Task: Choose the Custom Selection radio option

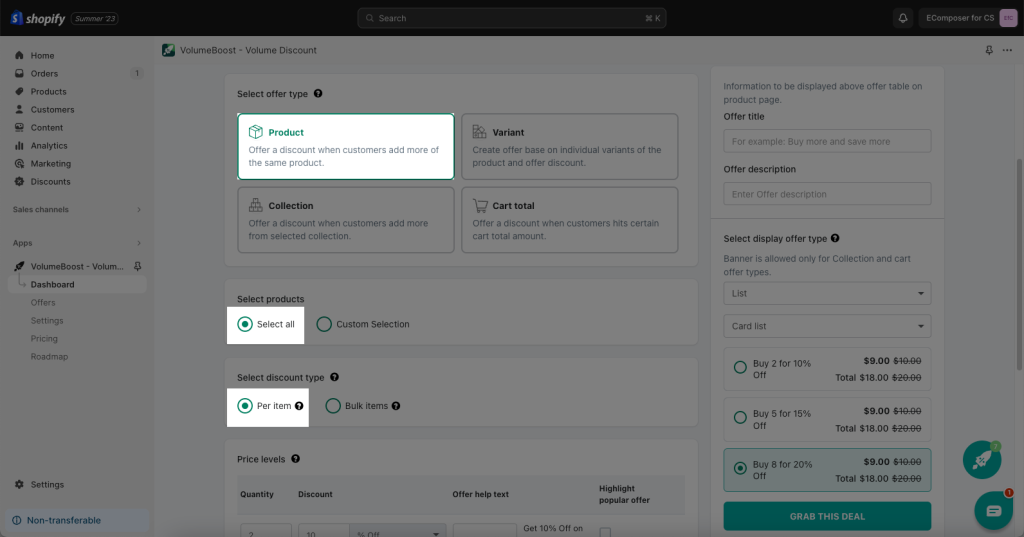Action: (324, 324)
